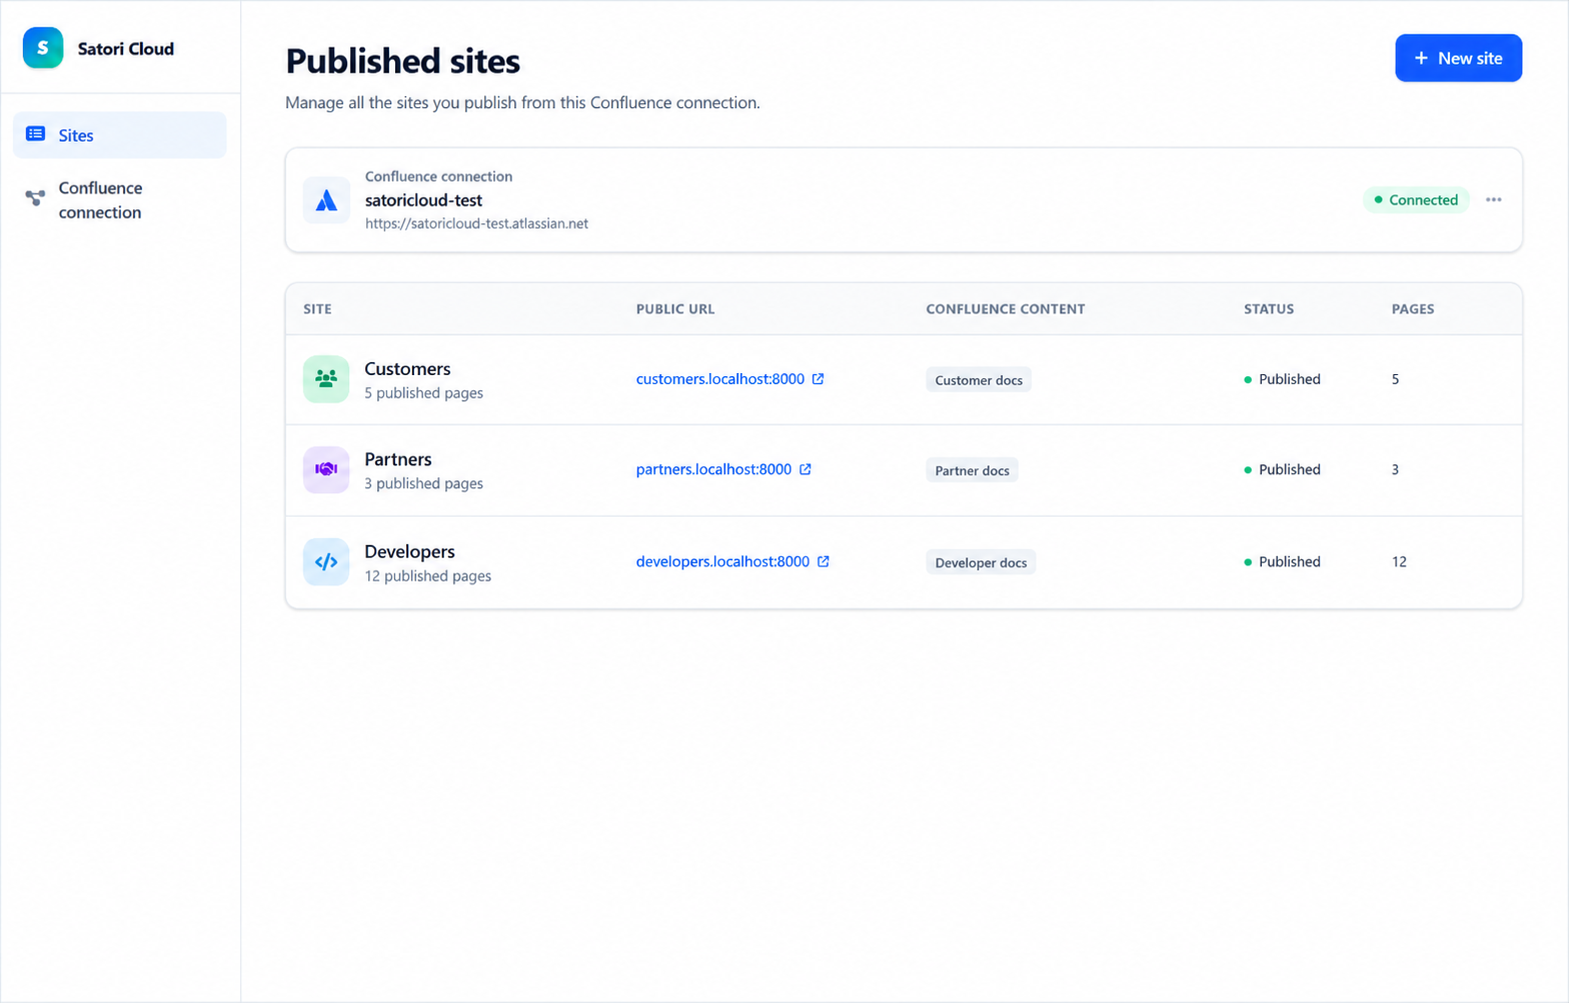The height and width of the screenshot is (1003, 1569).
Task: Open the Customers site row title
Action: point(407,369)
